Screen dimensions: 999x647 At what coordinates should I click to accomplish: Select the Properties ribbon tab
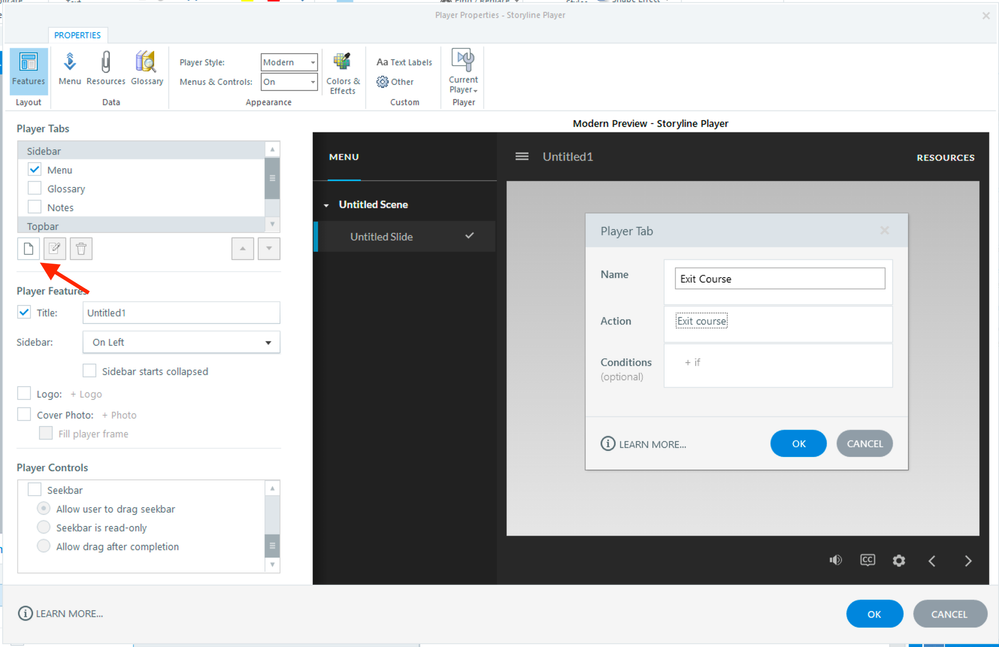click(77, 35)
